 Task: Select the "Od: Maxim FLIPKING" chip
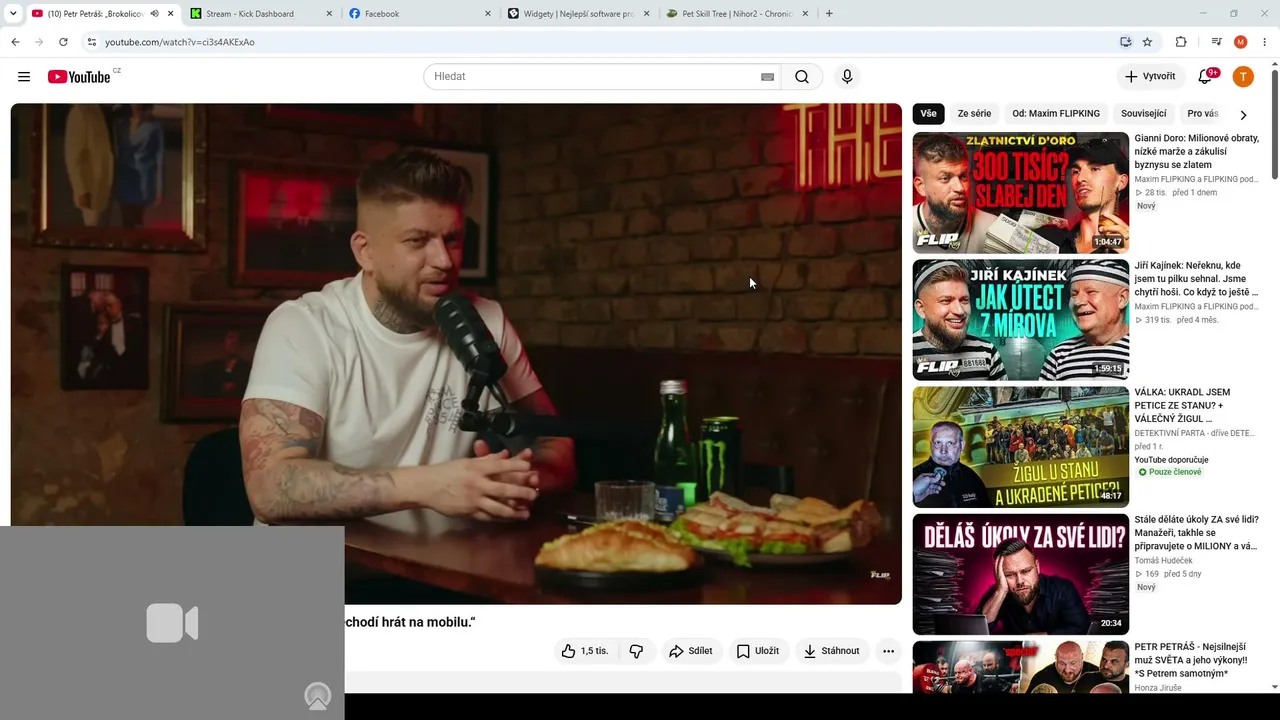[1056, 114]
